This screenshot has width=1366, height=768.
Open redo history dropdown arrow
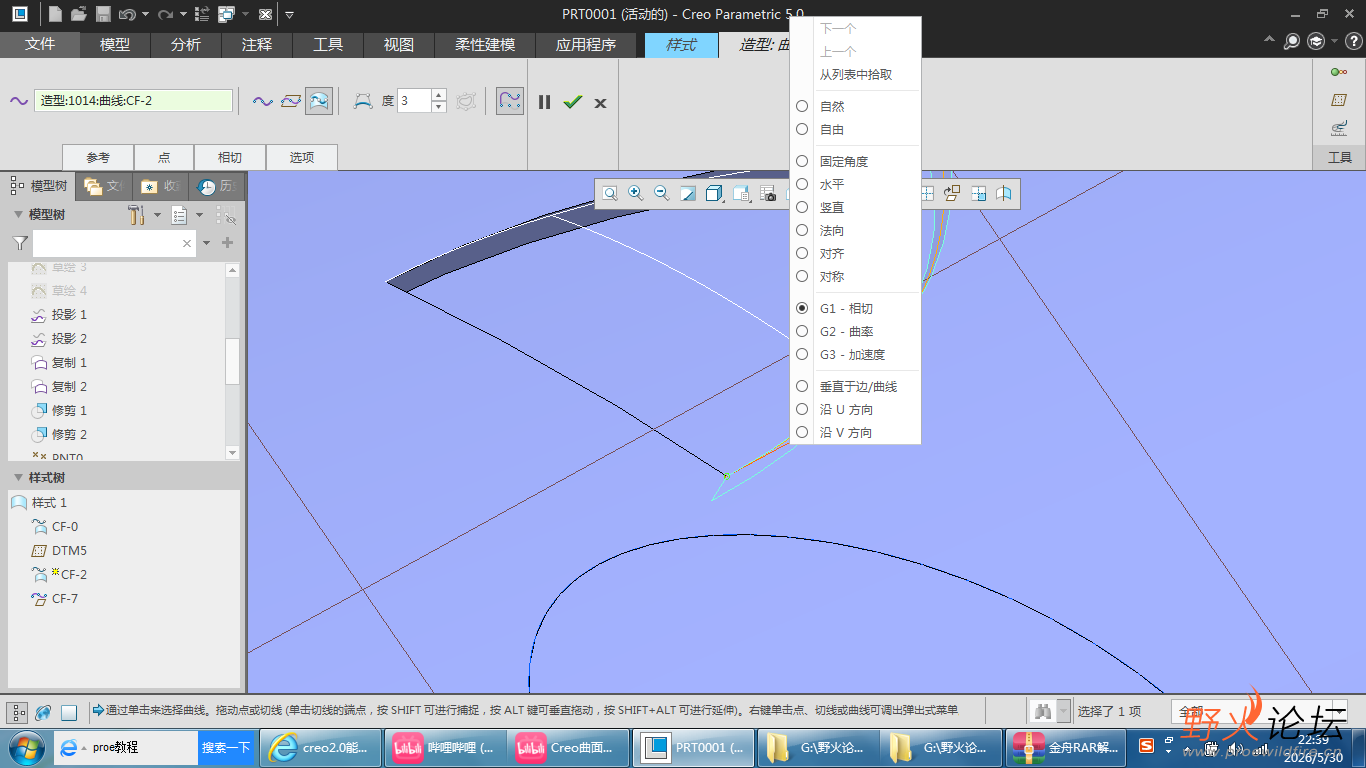pyautogui.click(x=184, y=14)
